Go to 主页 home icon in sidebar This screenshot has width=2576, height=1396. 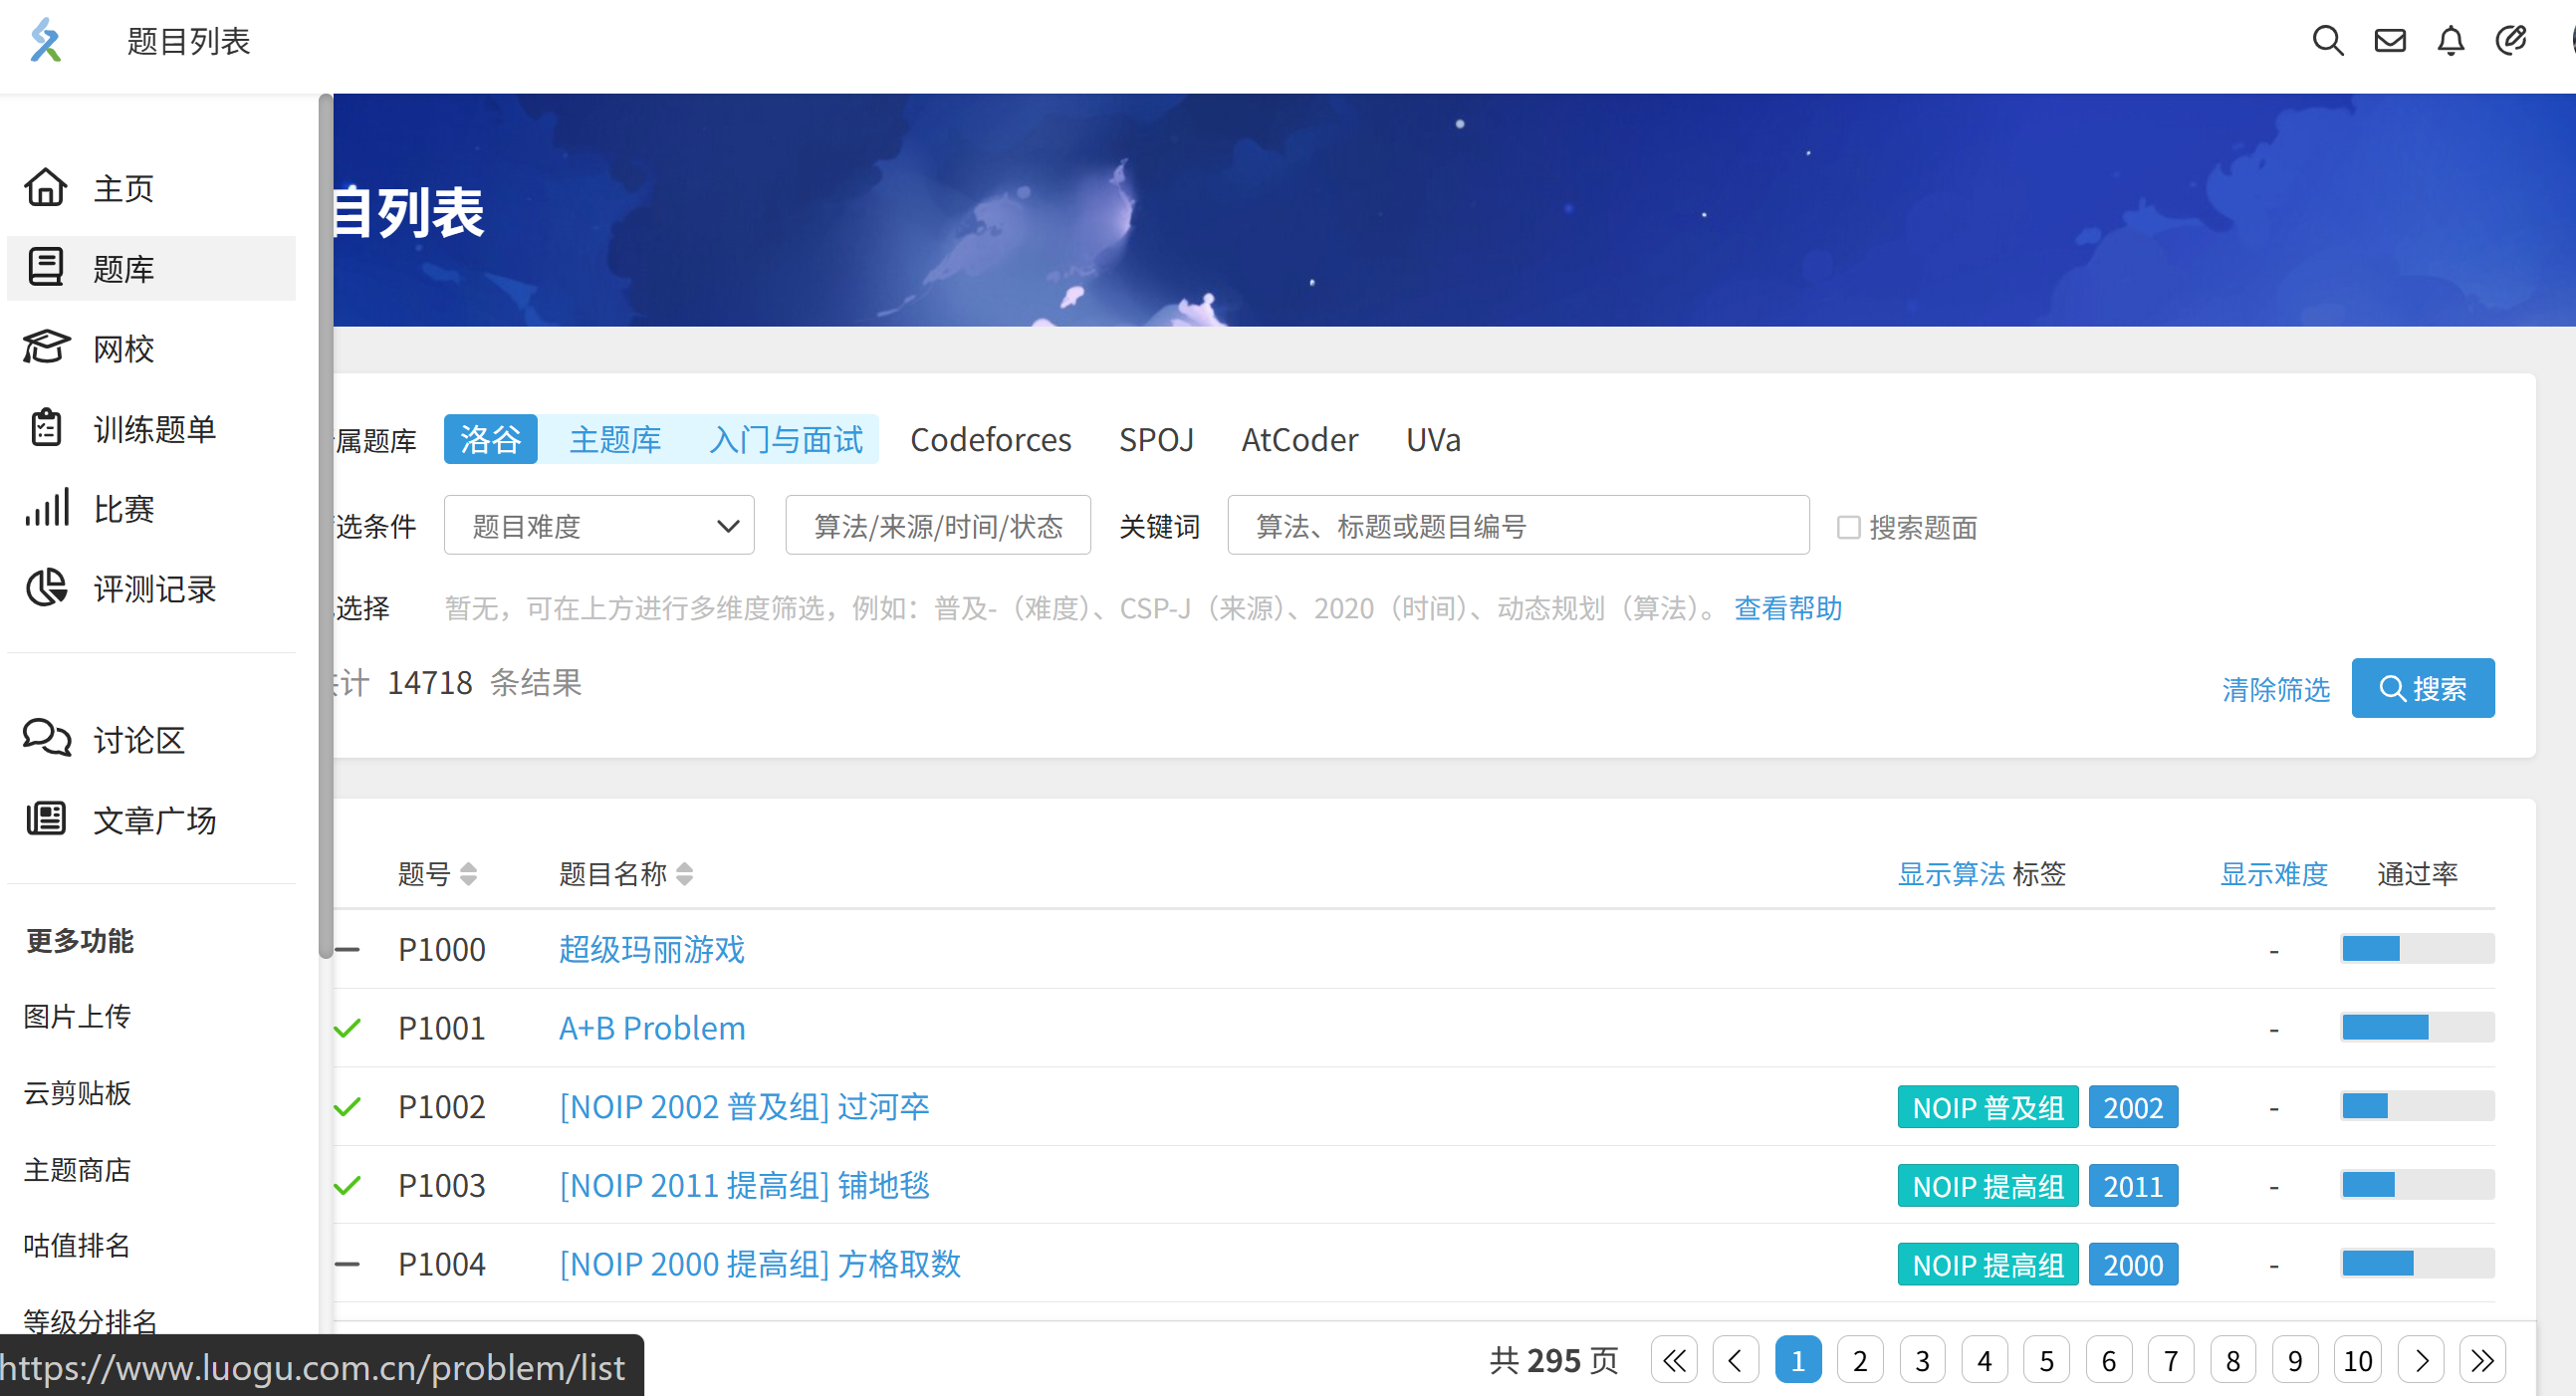pos(46,187)
